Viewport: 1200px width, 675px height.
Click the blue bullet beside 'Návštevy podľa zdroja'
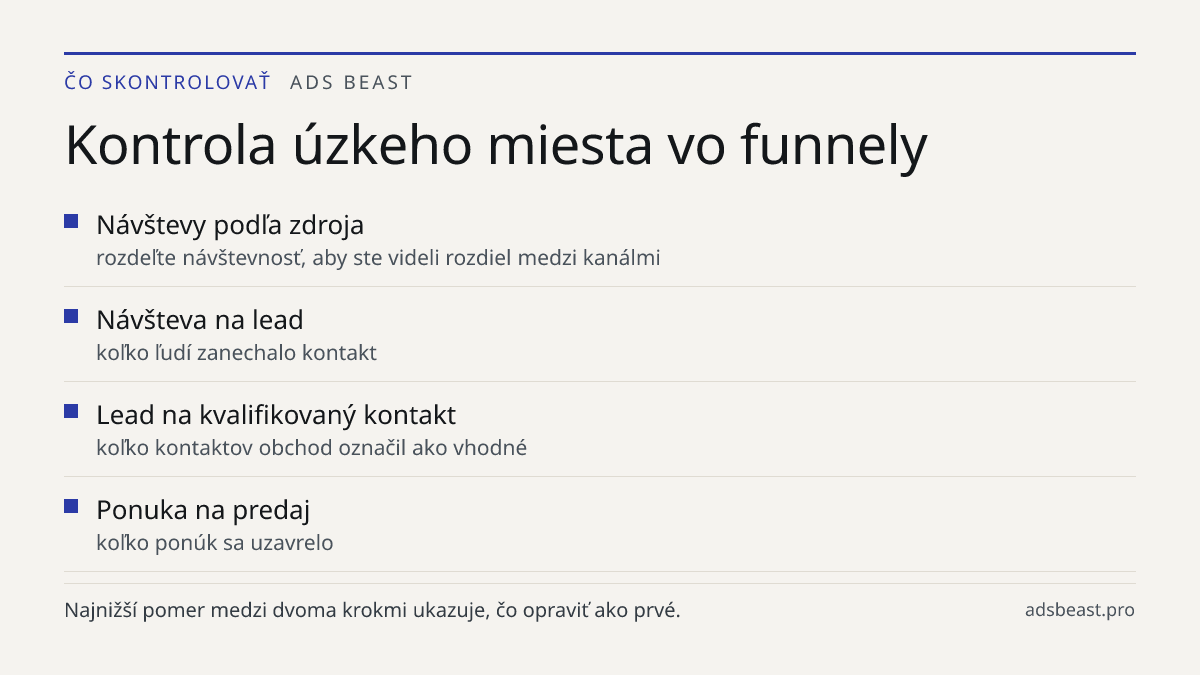(71, 221)
